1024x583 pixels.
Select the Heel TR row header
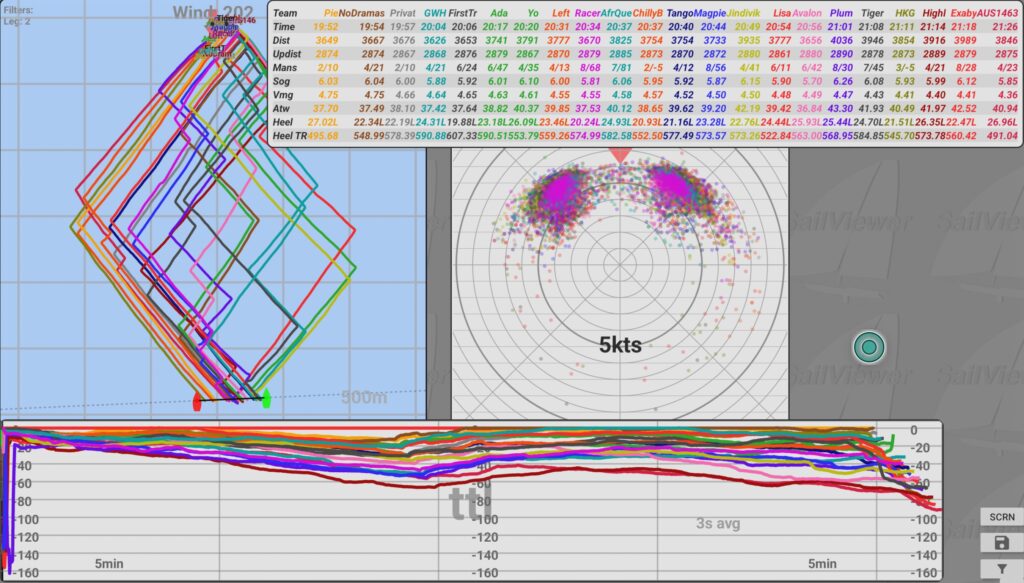tap(289, 136)
